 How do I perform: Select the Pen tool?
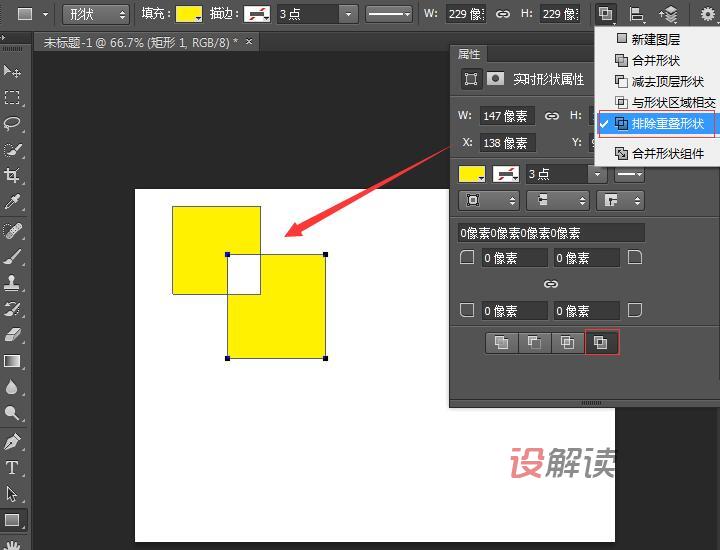[x=12, y=441]
